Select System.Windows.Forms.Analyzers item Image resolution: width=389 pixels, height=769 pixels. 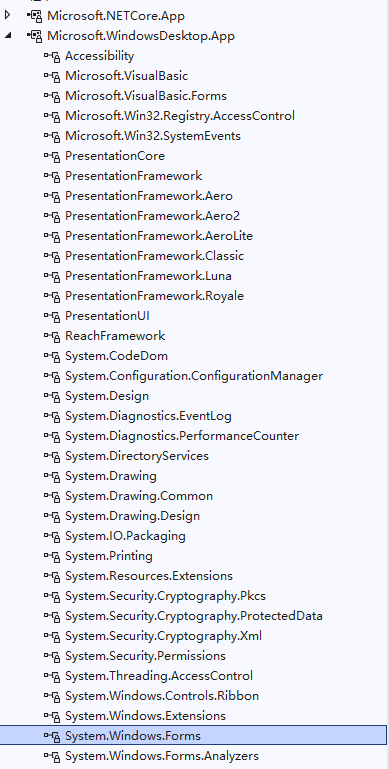pos(162,756)
